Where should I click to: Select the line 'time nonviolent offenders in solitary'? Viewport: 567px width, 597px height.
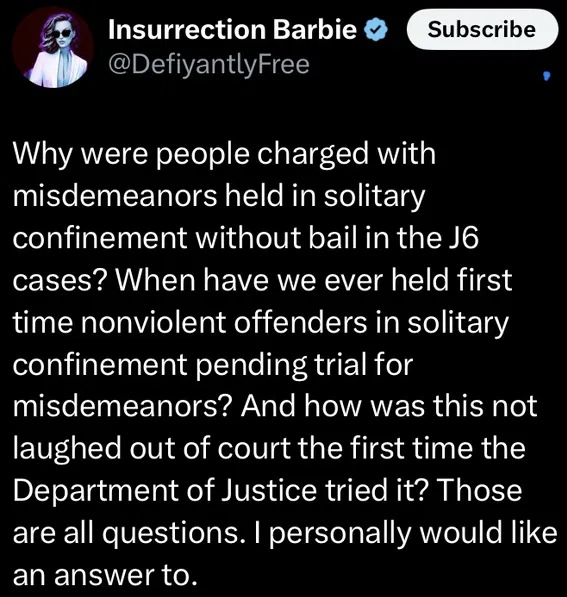pyautogui.click(x=261, y=324)
